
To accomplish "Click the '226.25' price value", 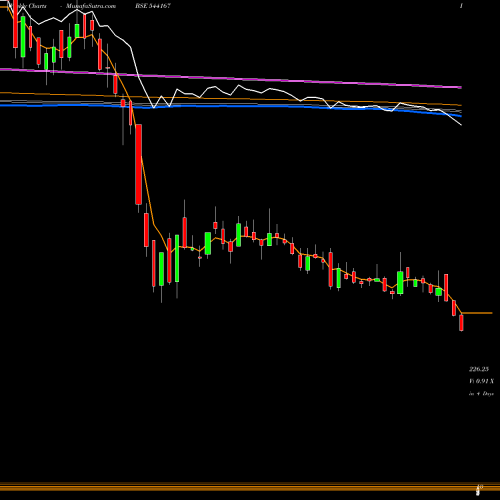I will click(479, 369).
